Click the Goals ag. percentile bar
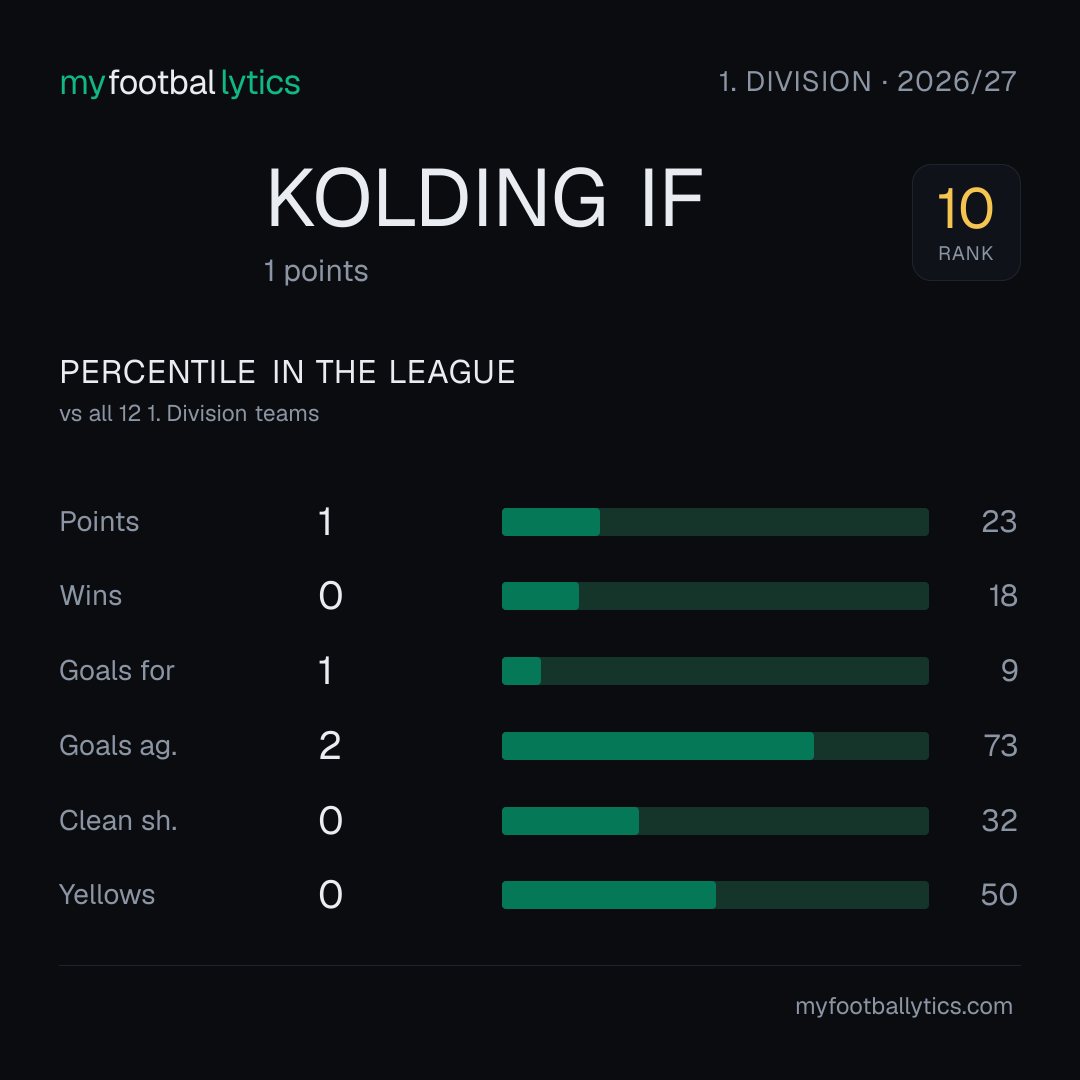The image size is (1080, 1080). click(715, 746)
